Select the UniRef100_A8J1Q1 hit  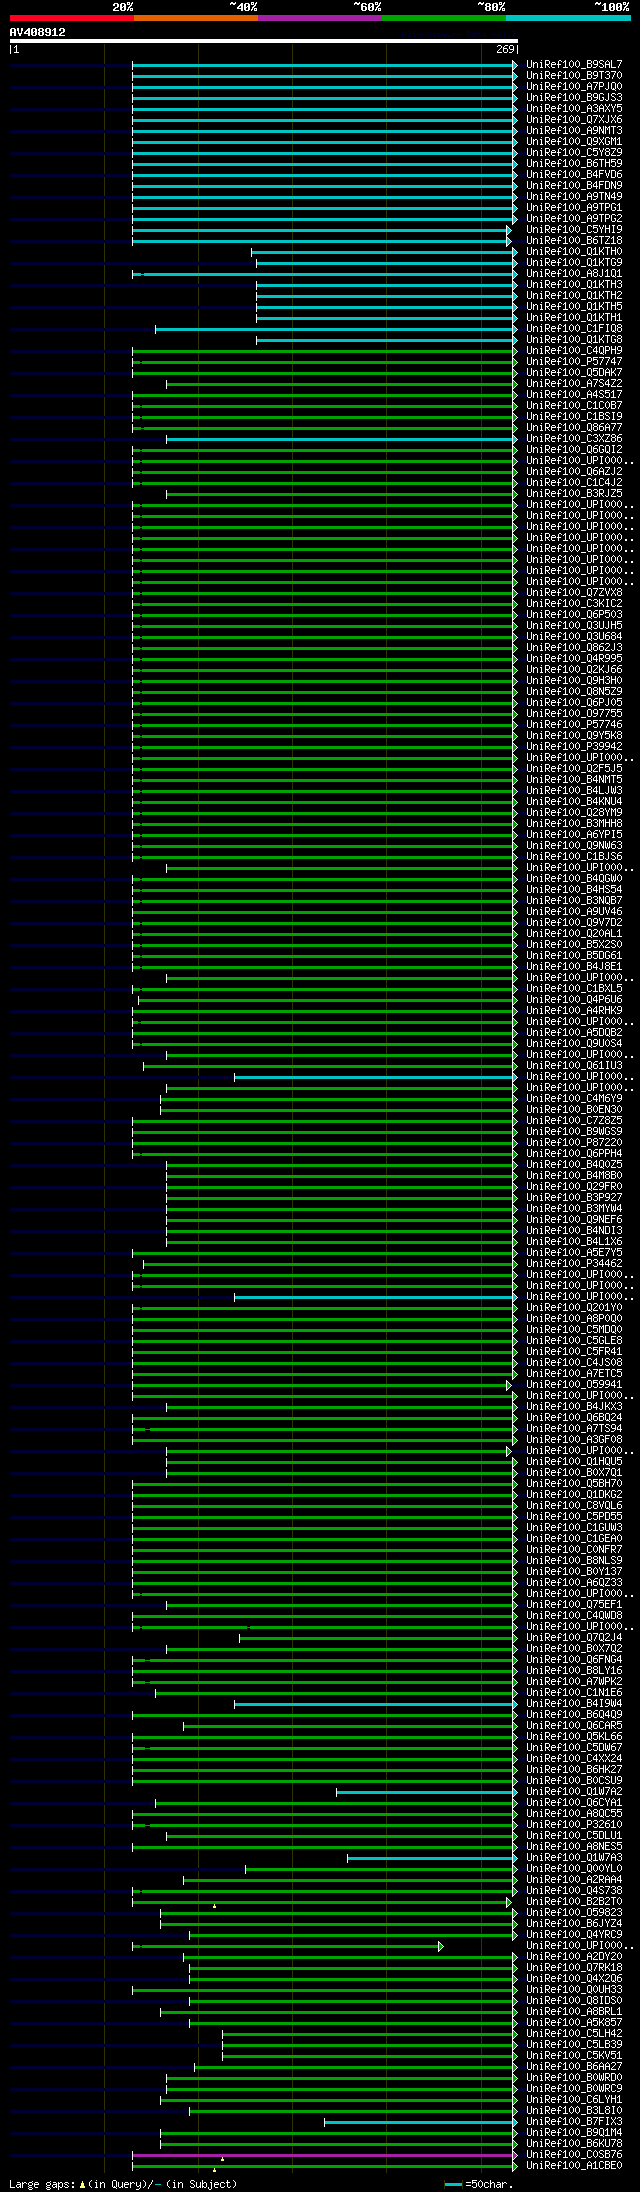(574, 274)
